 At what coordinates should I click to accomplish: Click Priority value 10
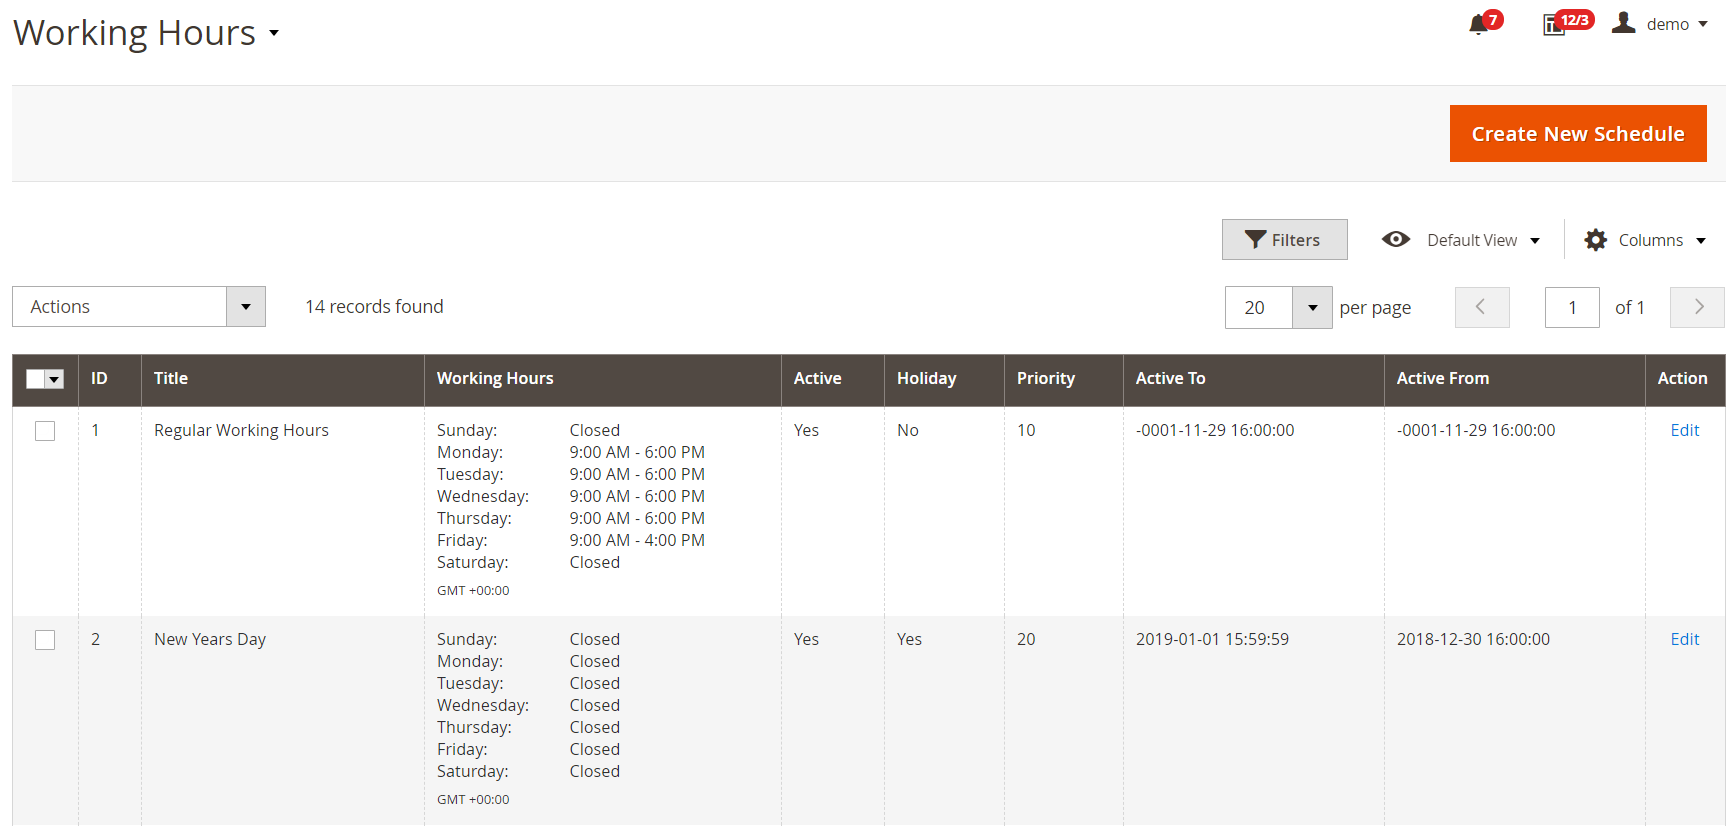[x=1026, y=430]
